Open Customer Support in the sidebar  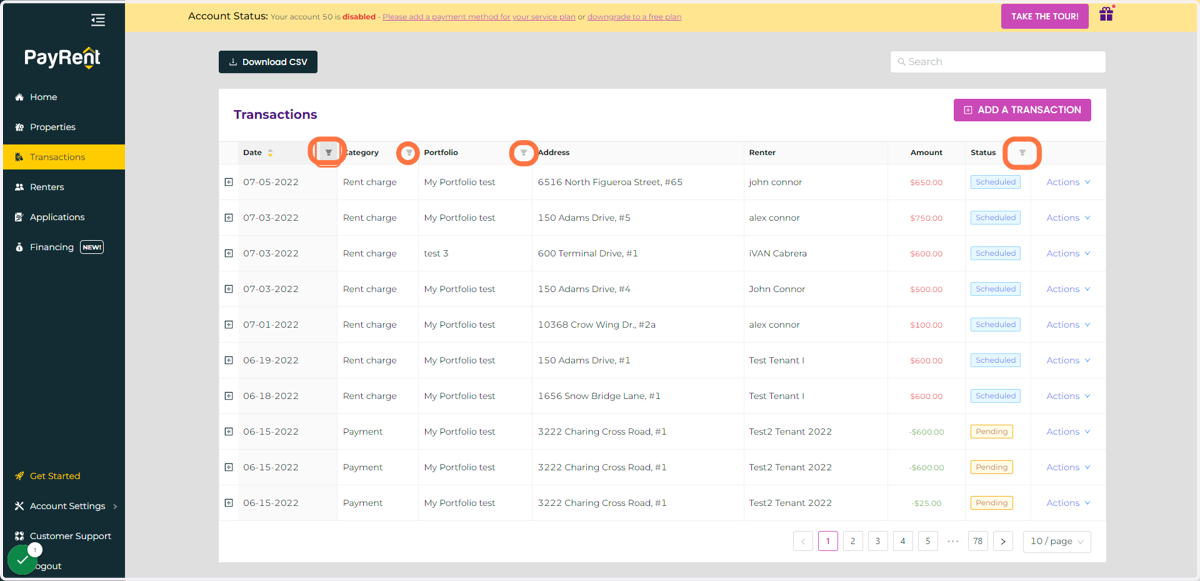tap(63, 536)
